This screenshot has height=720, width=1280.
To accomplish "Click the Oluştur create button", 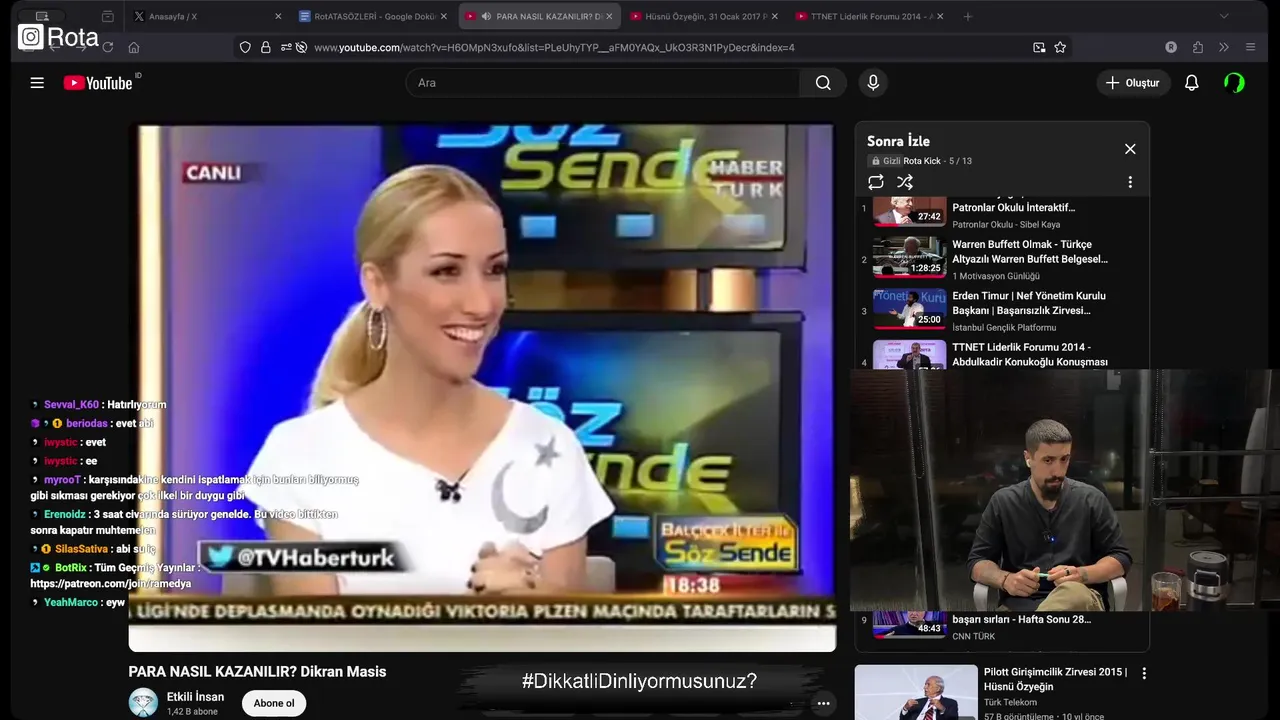I will (1133, 83).
